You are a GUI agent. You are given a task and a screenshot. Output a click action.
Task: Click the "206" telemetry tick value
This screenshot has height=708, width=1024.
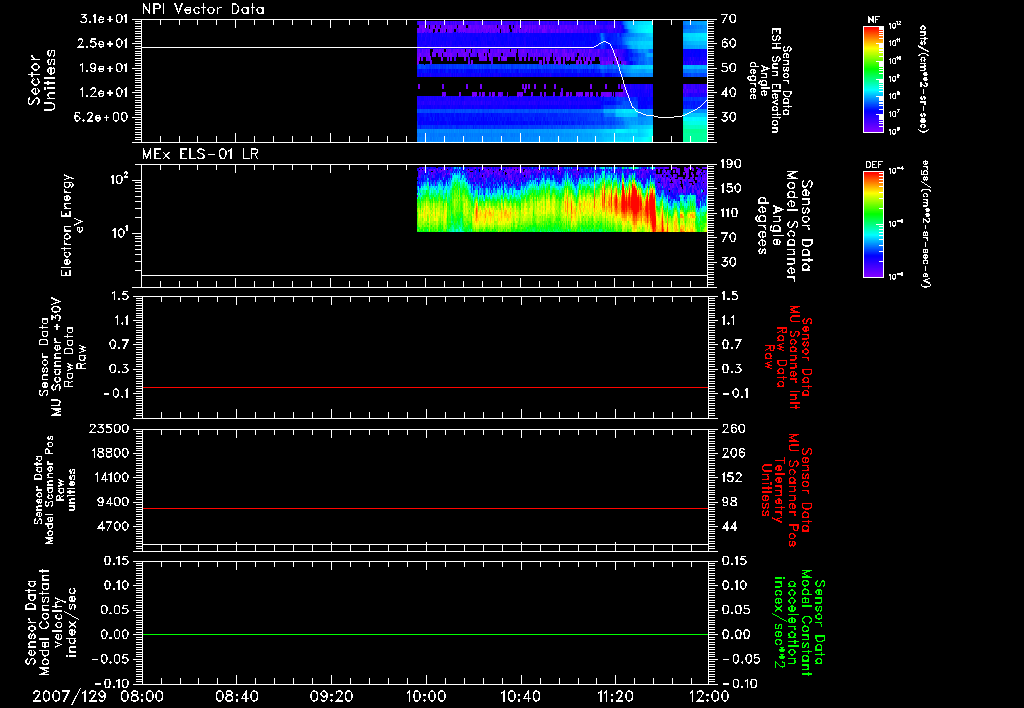pos(733,453)
